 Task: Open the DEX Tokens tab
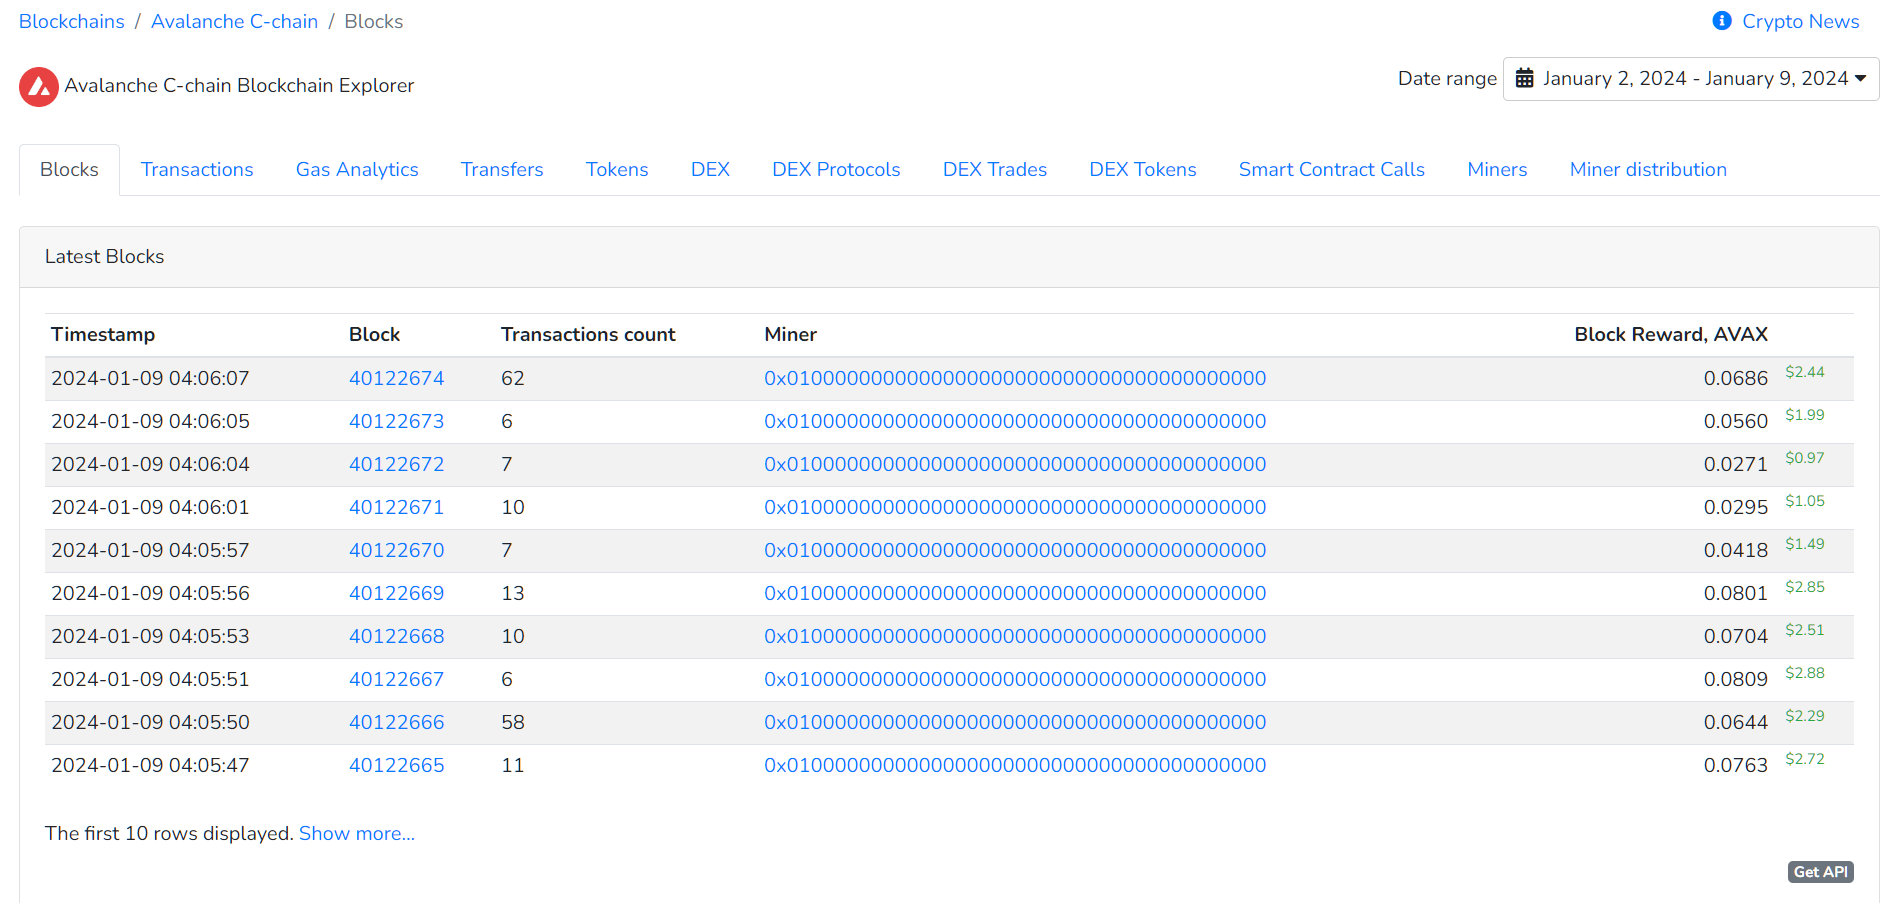(x=1143, y=170)
